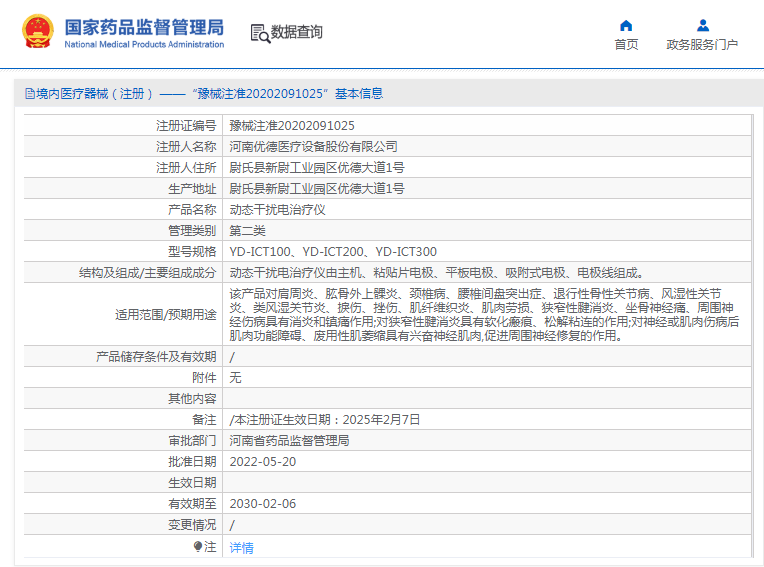764x567 pixels.
Task: Click the 其他内容 label
Action: click(192, 398)
